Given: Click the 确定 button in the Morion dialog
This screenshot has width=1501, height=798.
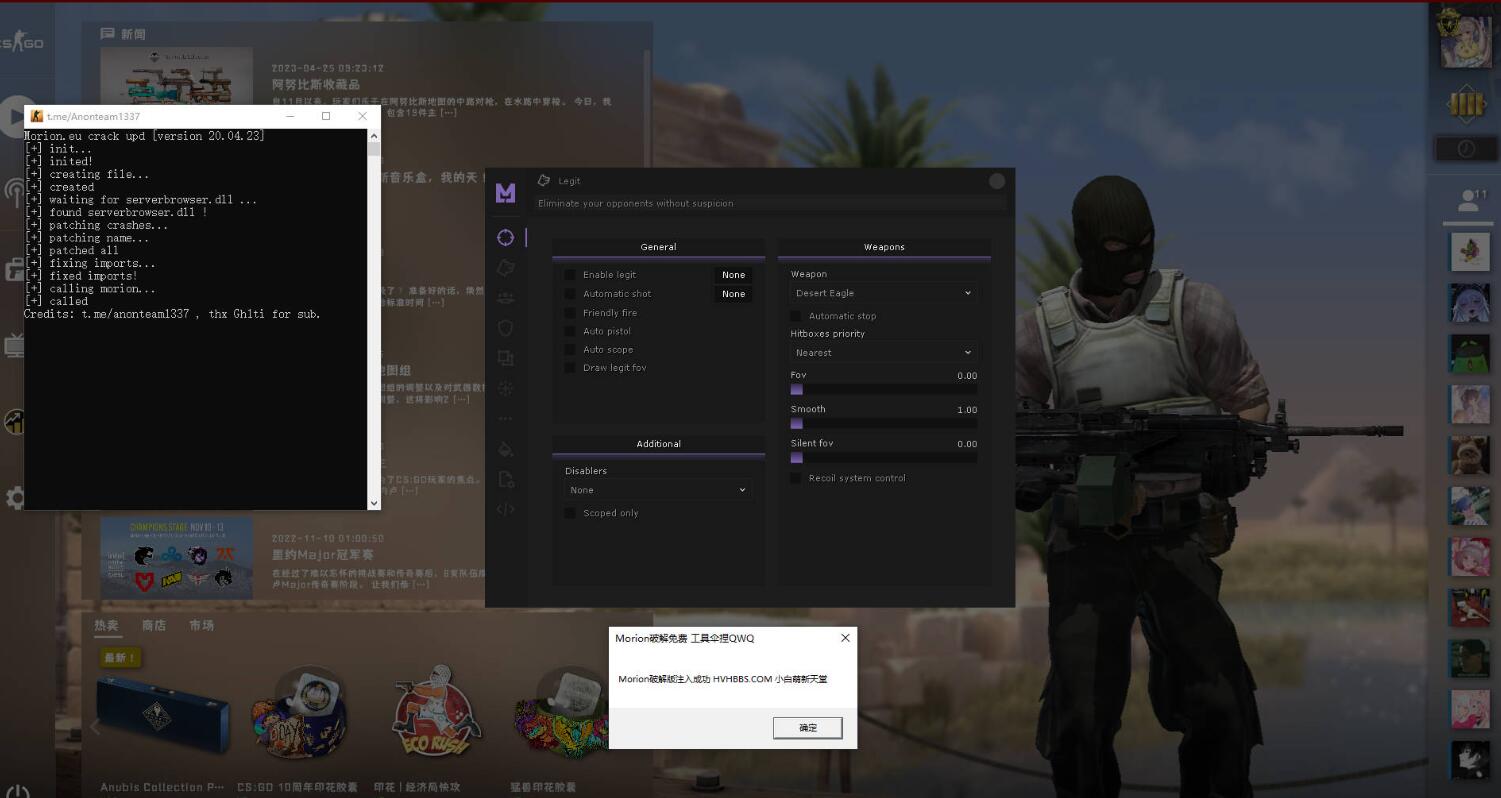Looking at the screenshot, I should 807,727.
